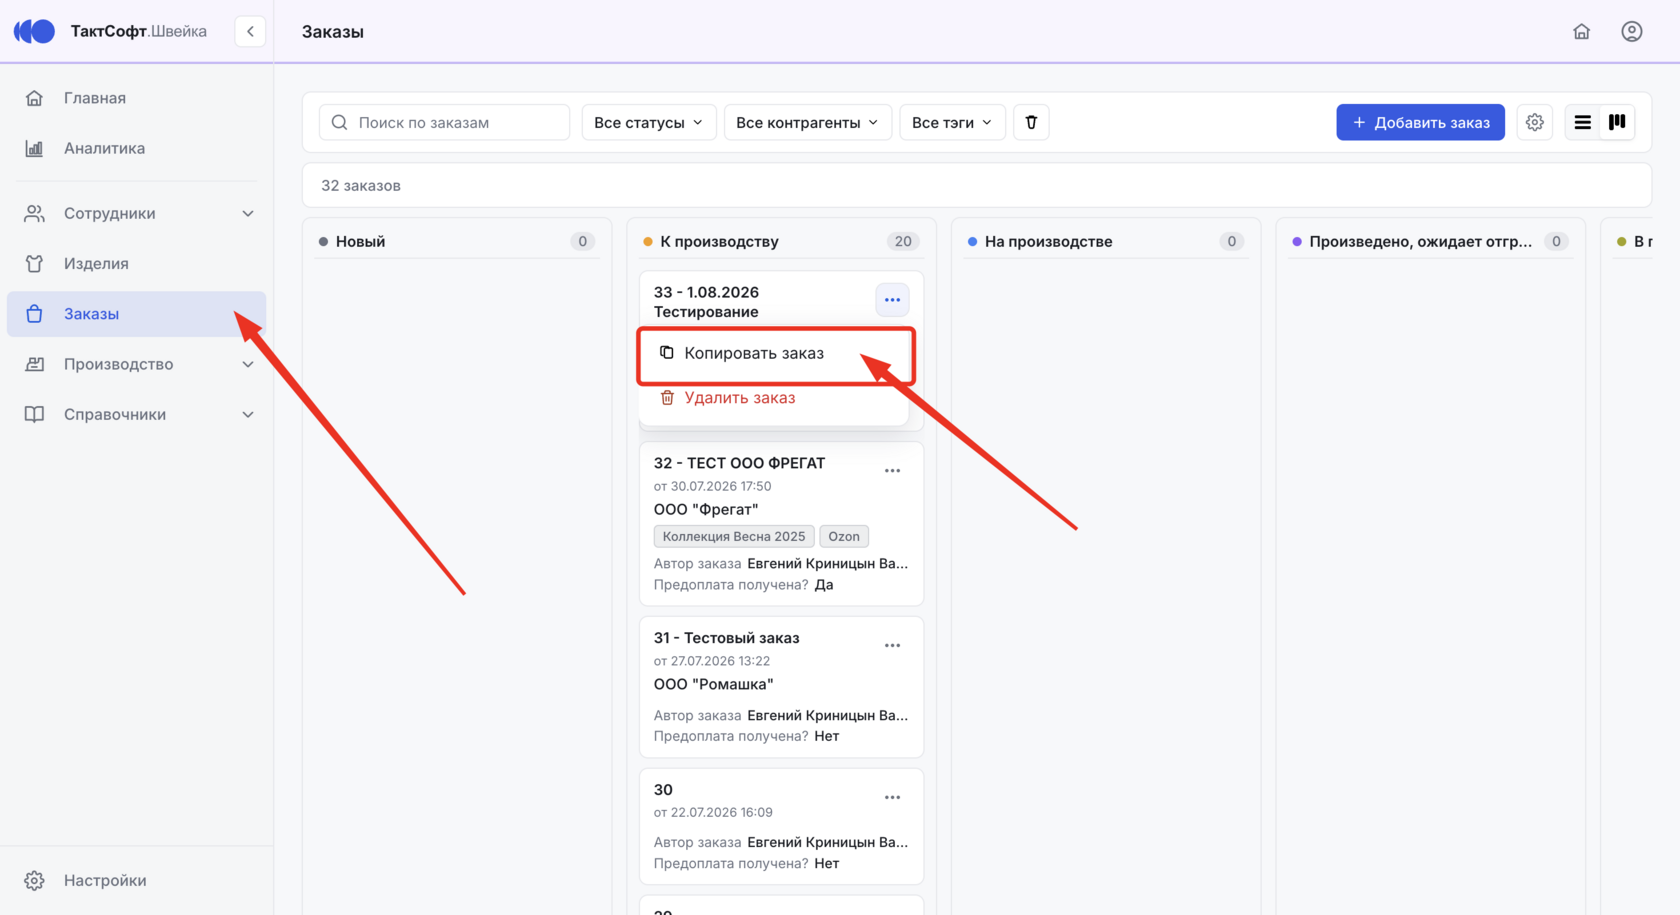Click the ООО "Ромашка" contractor name
This screenshot has width=1680, height=915.
714,684
